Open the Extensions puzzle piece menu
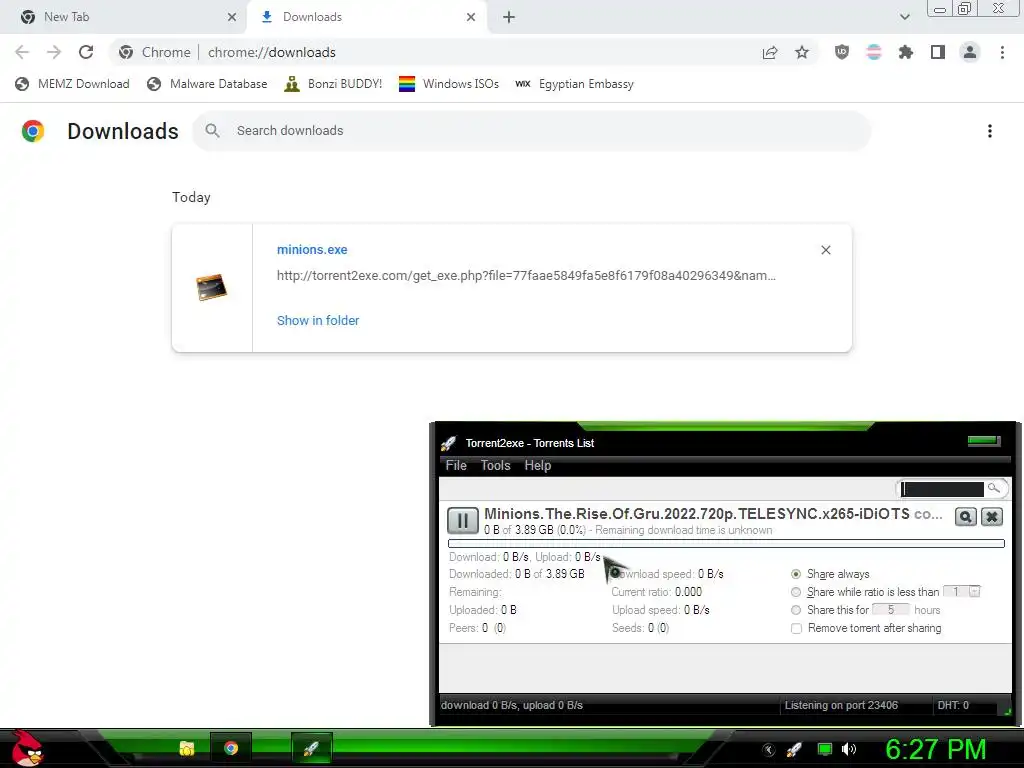The width and height of the screenshot is (1024, 768). 906,52
